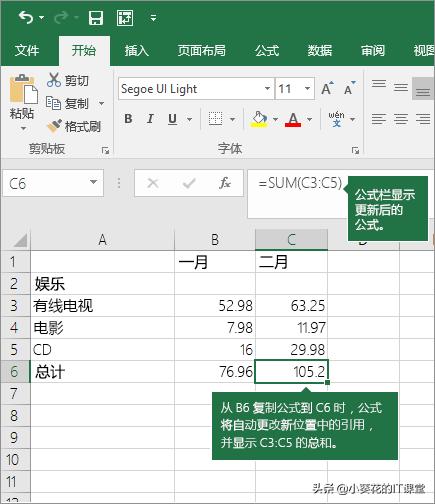Open the Name Box dropdown arrow

(94, 182)
